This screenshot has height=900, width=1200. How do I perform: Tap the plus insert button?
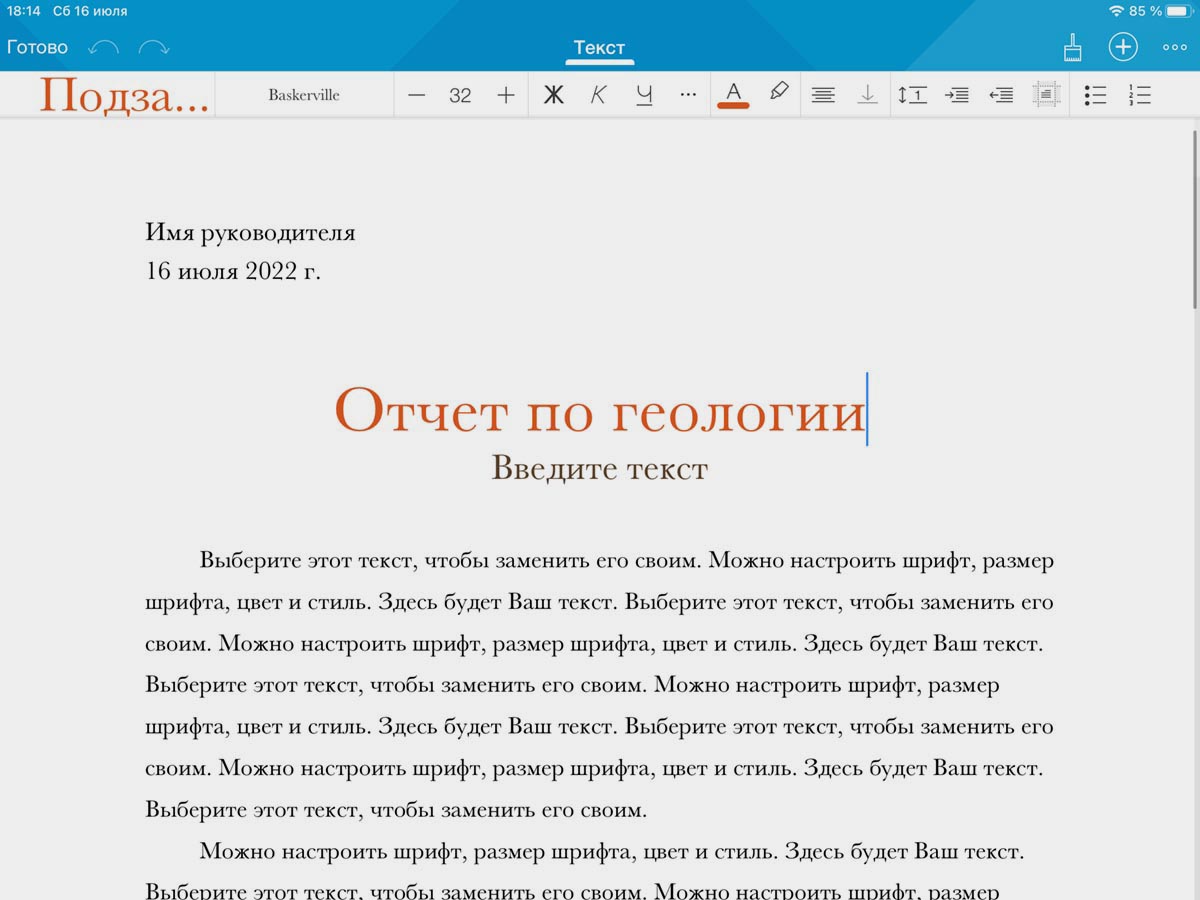1122,47
